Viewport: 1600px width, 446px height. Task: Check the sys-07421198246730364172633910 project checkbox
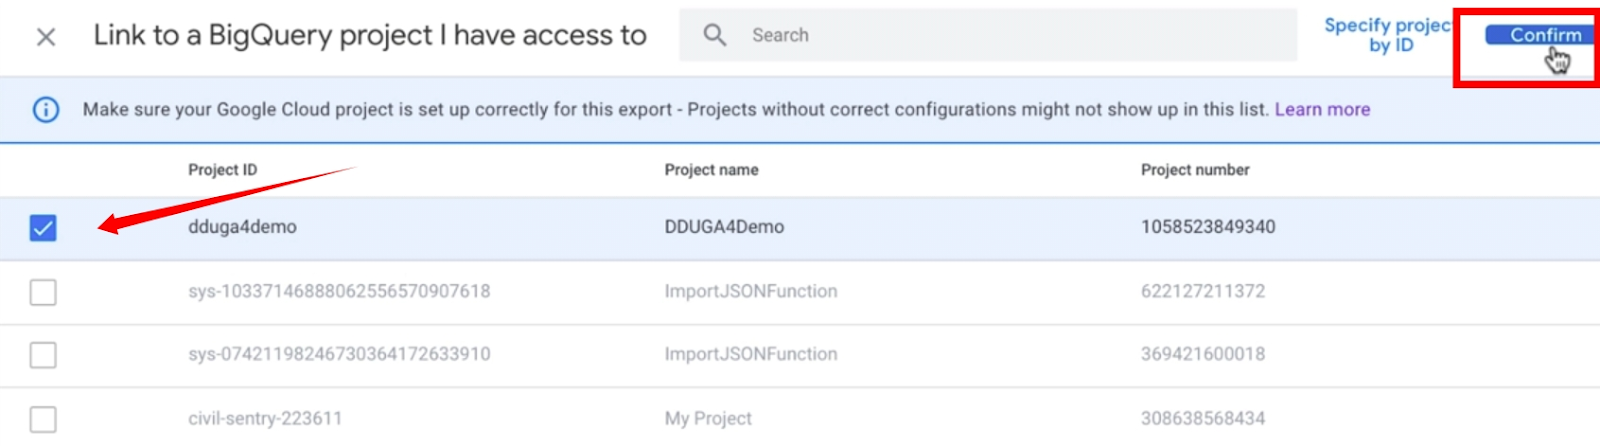click(43, 355)
